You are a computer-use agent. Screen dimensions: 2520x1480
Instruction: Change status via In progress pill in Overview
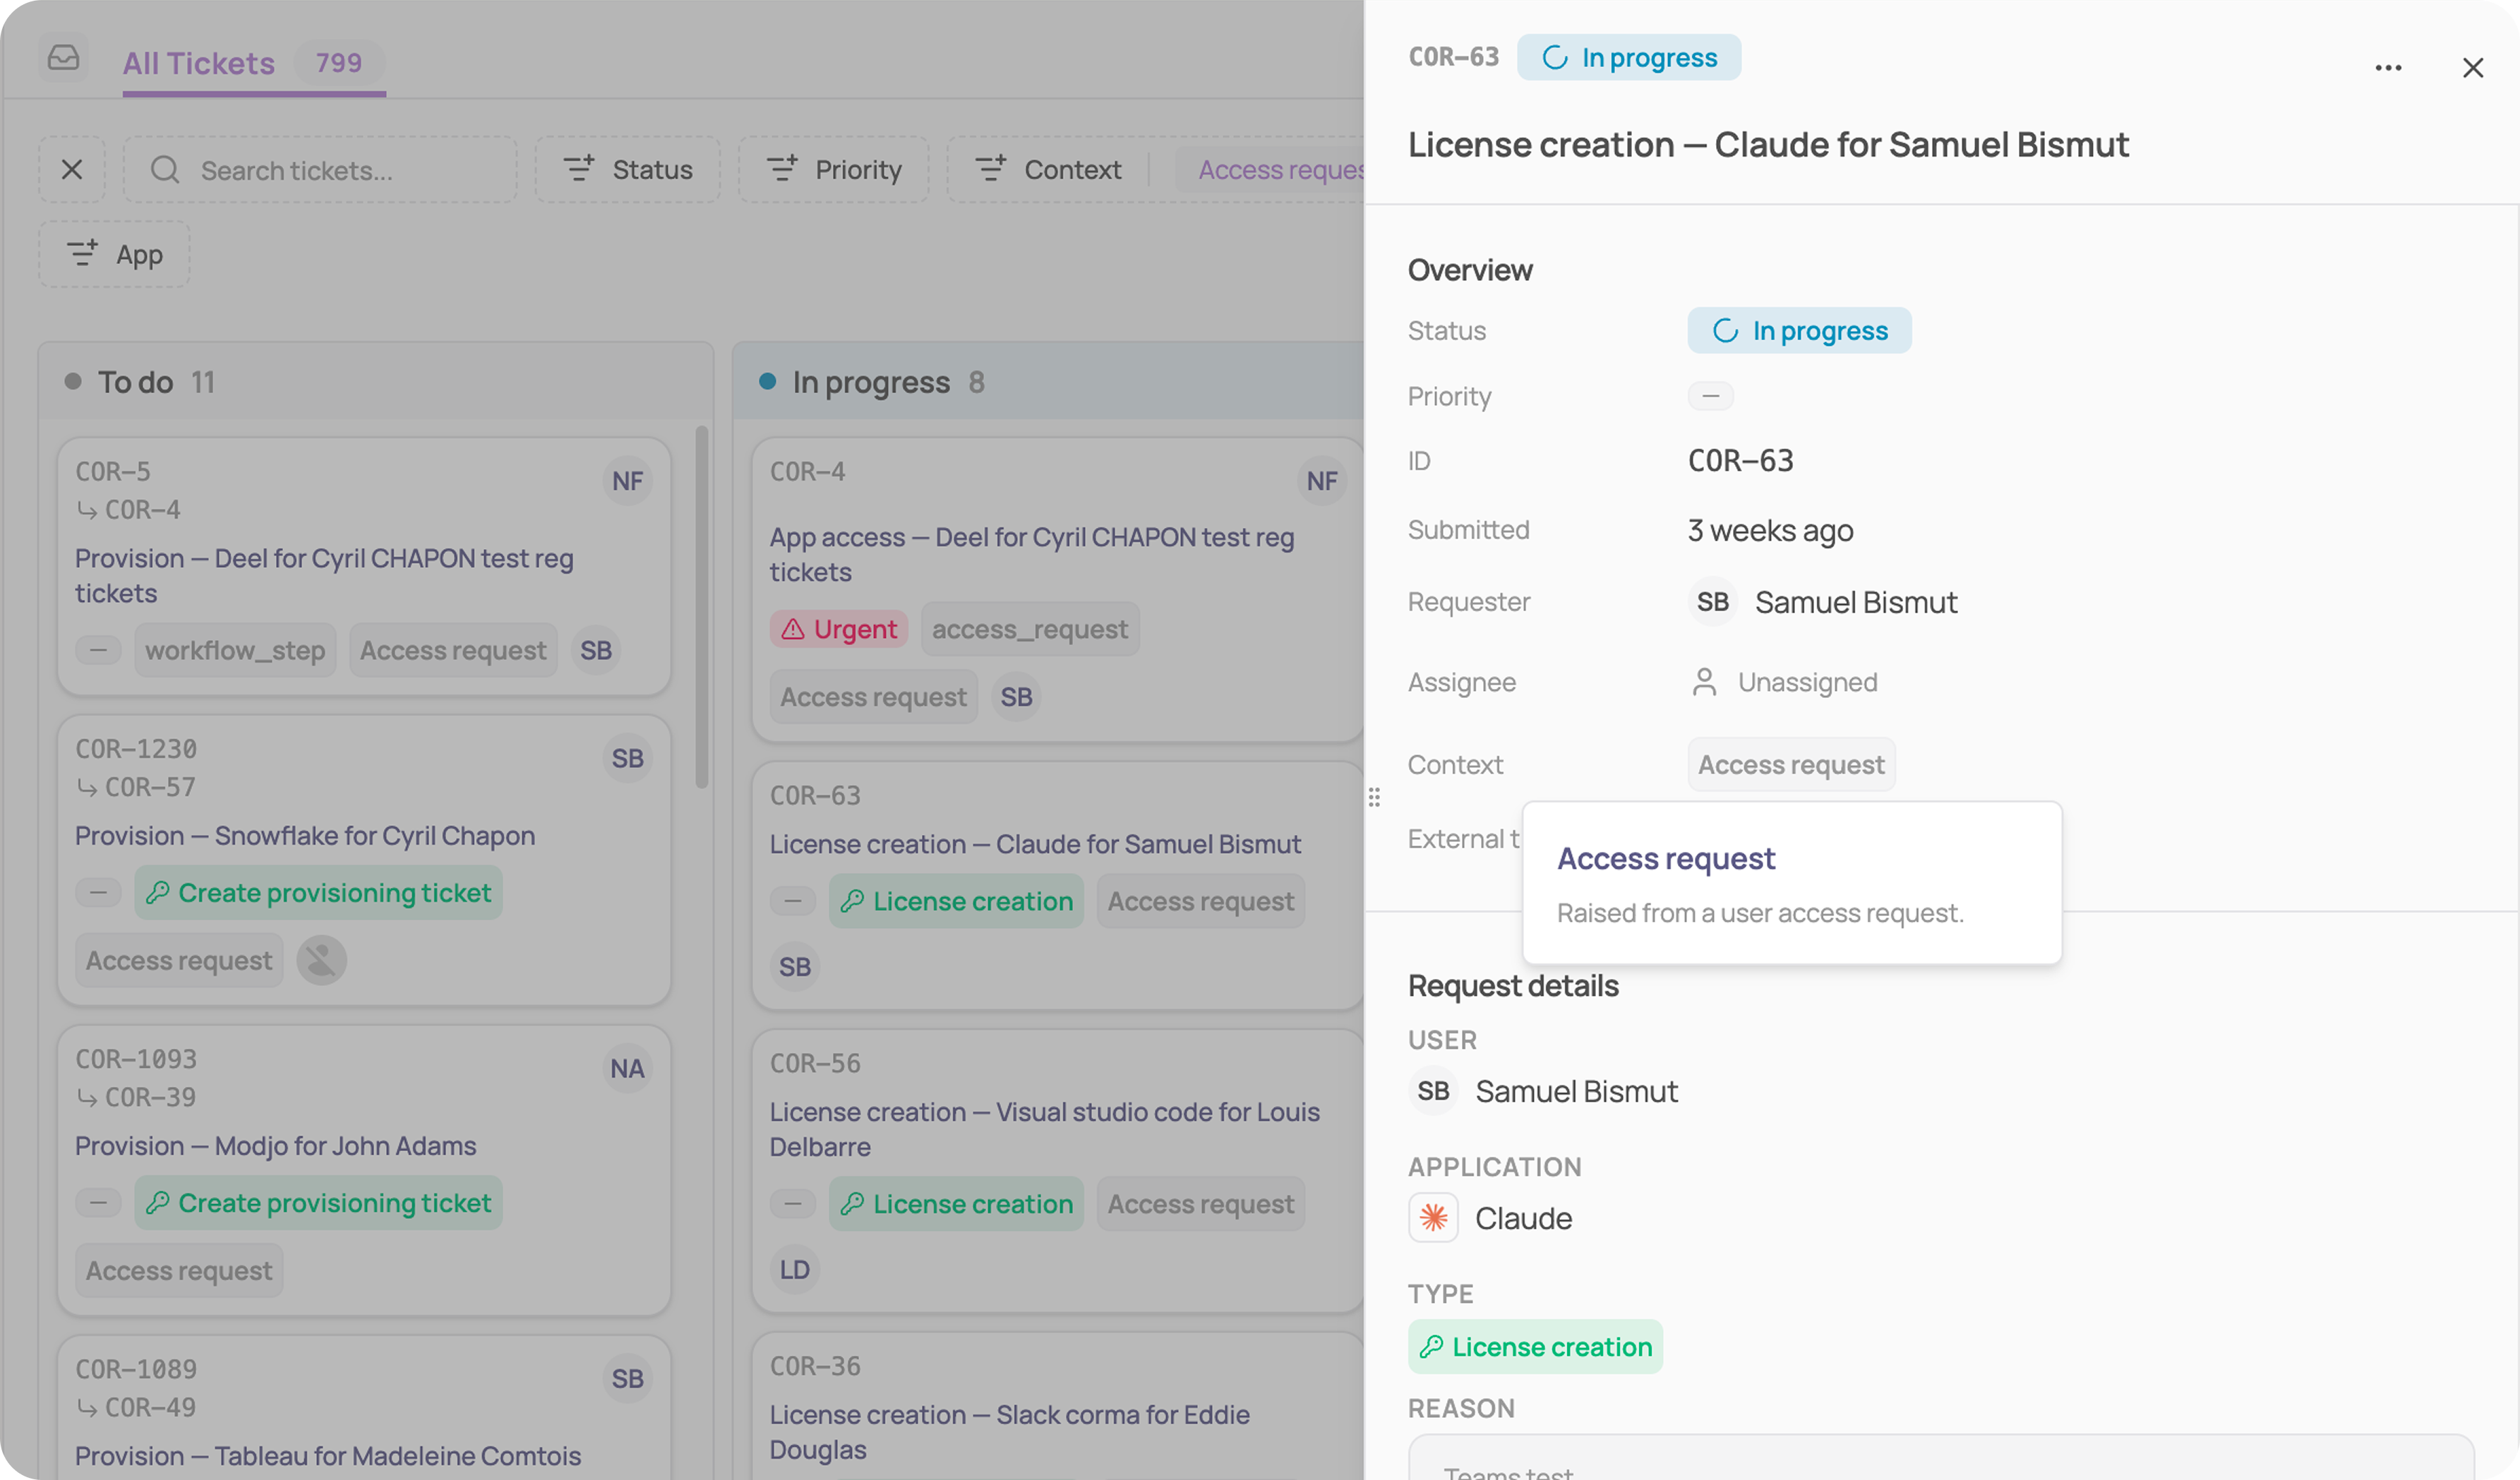1800,330
